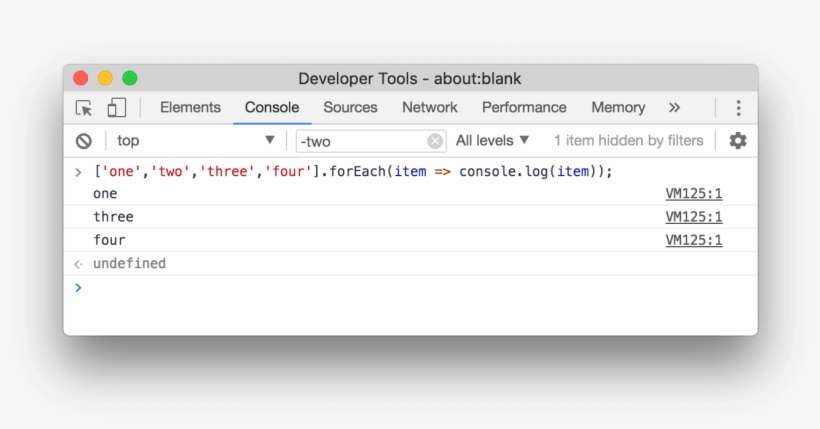
Task: Activate the inspect element picker icon
Action: click(x=84, y=108)
